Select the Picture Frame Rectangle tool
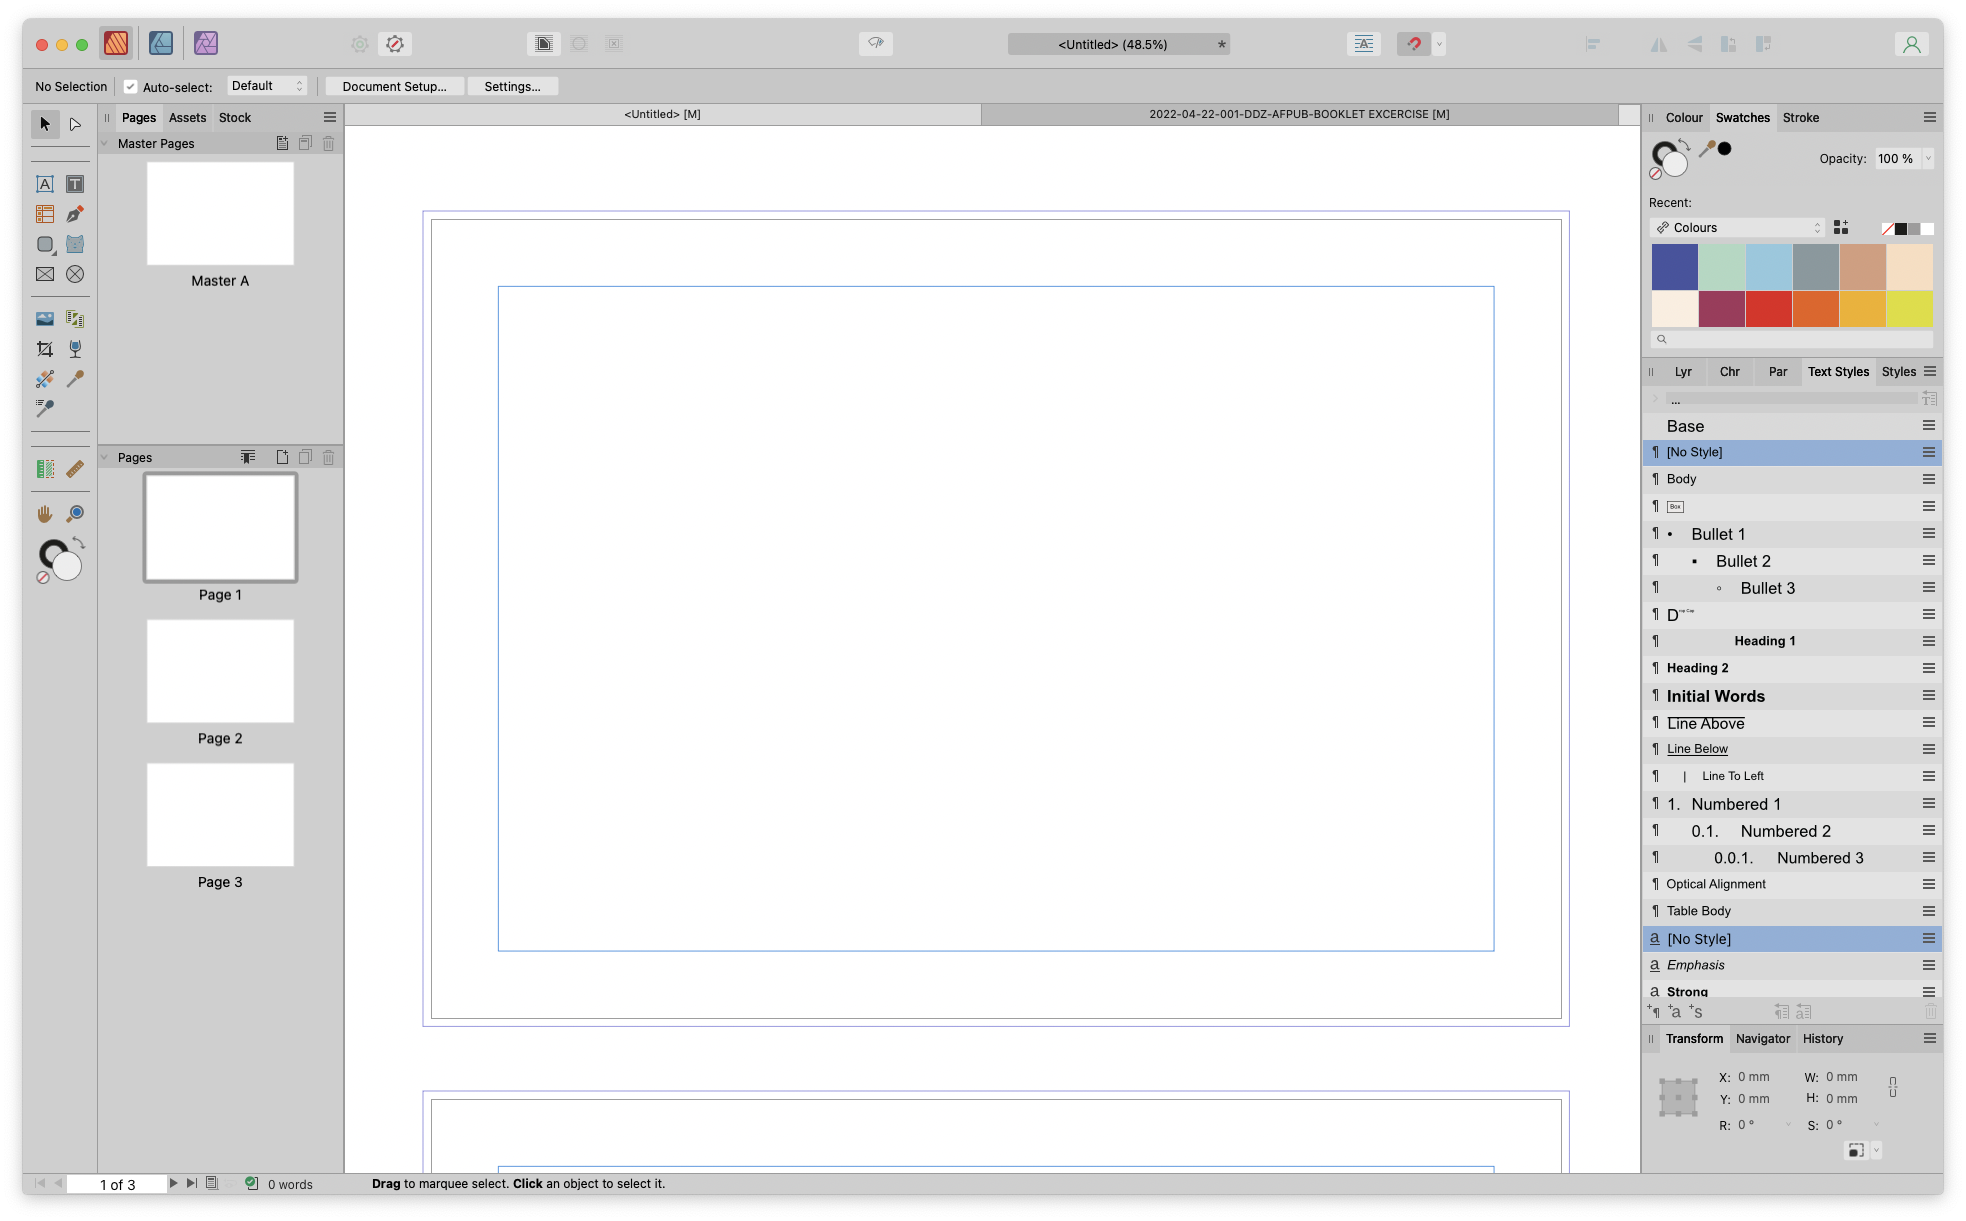The width and height of the screenshot is (1966, 1221). pos(45,274)
